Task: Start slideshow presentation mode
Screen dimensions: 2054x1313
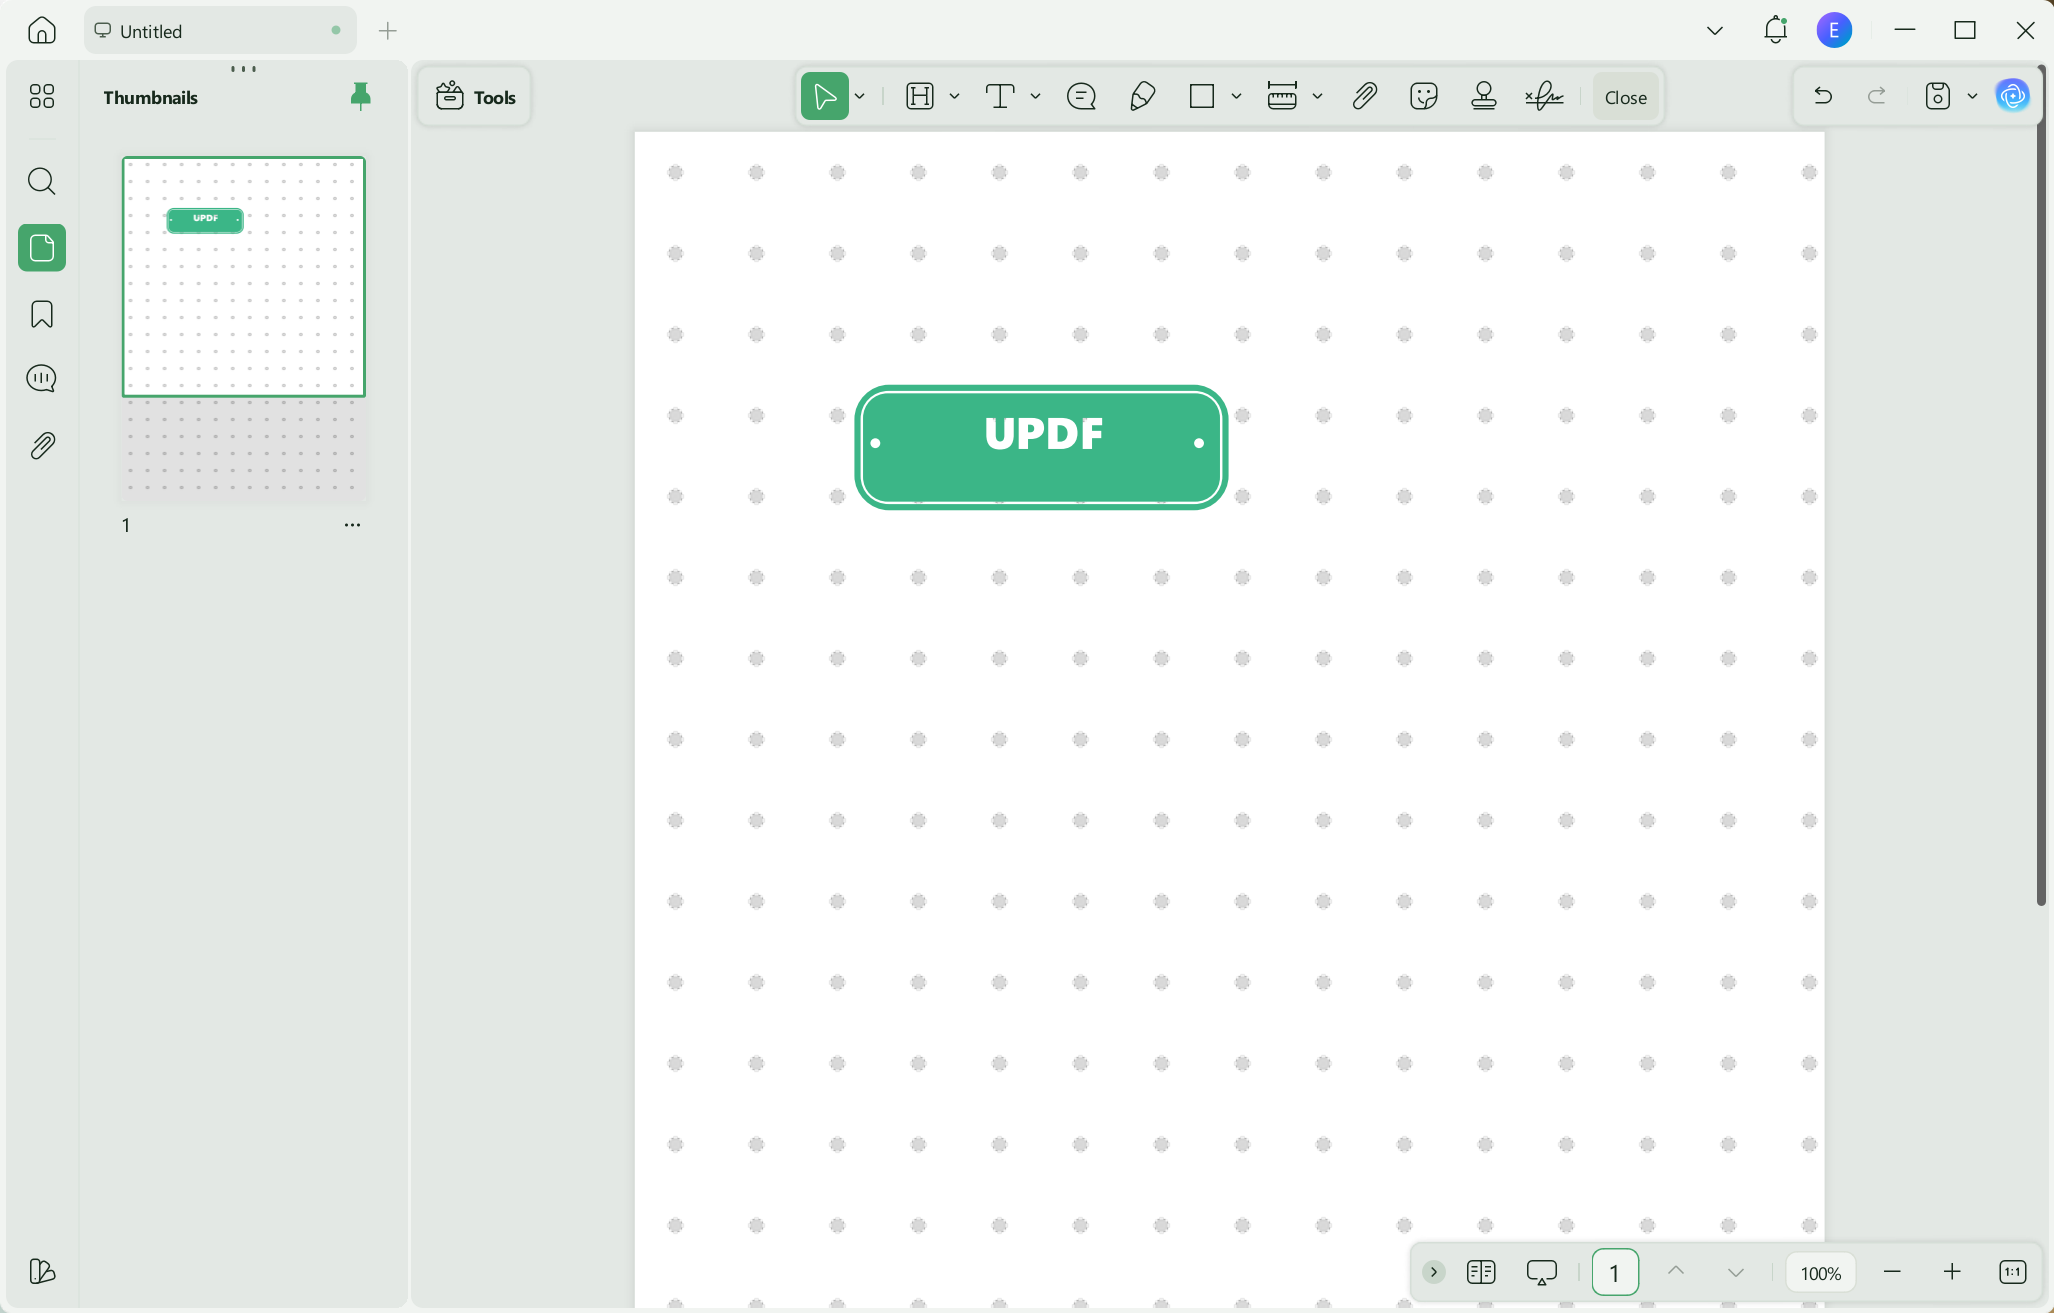Action: coord(1542,1272)
